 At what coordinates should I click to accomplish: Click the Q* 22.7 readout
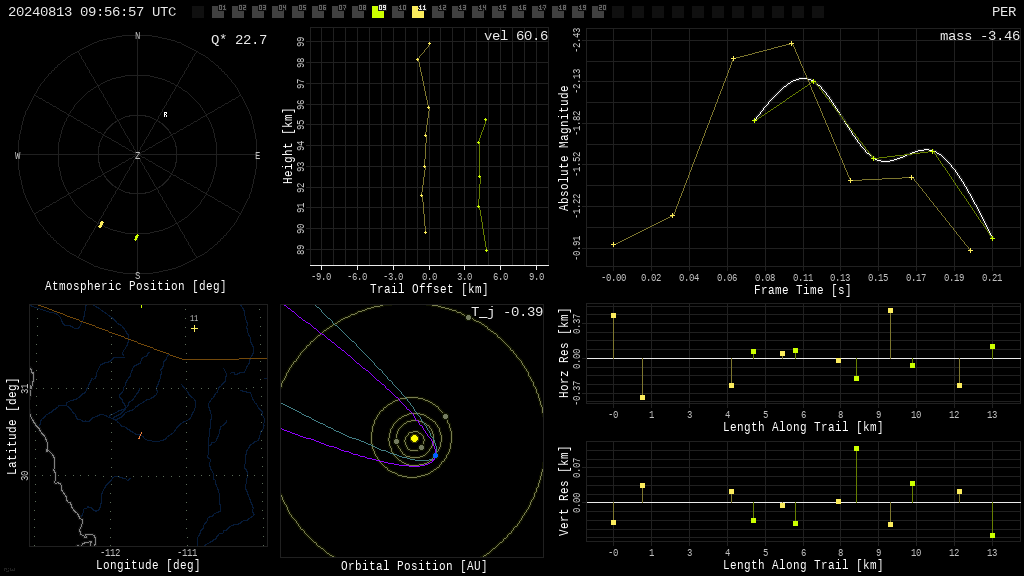click(x=238, y=40)
